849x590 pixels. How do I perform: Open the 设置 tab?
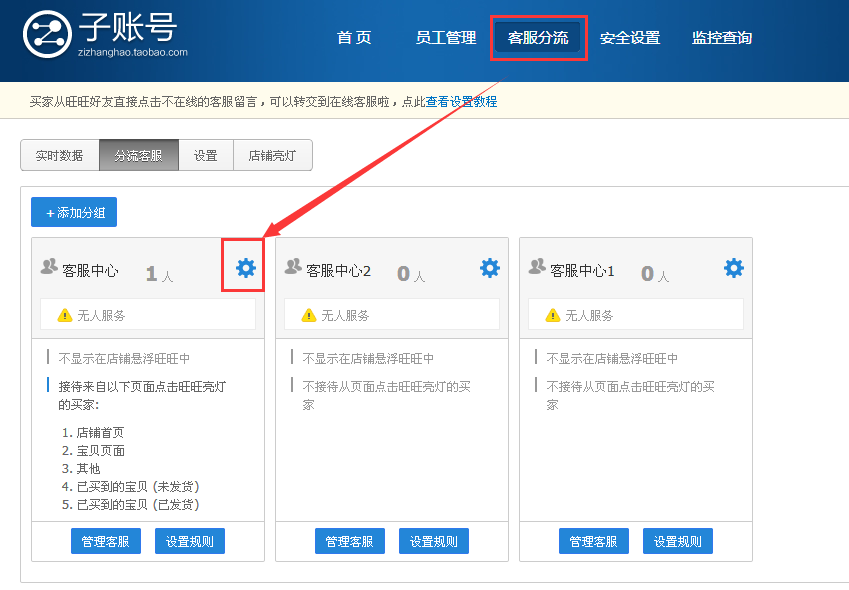pyautogui.click(x=206, y=155)
